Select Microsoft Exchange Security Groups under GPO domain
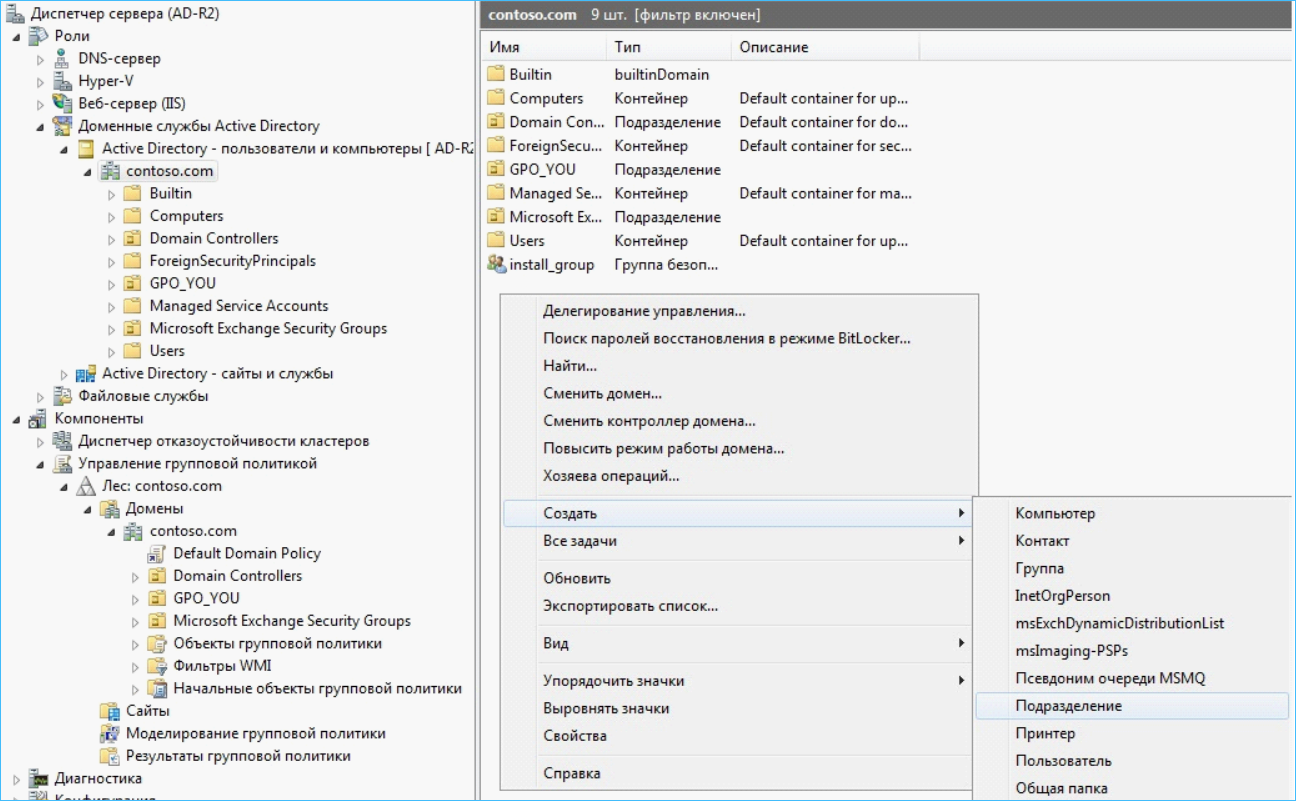The height and width of the screenshot is (801, 1296). (x=292, y=621)
